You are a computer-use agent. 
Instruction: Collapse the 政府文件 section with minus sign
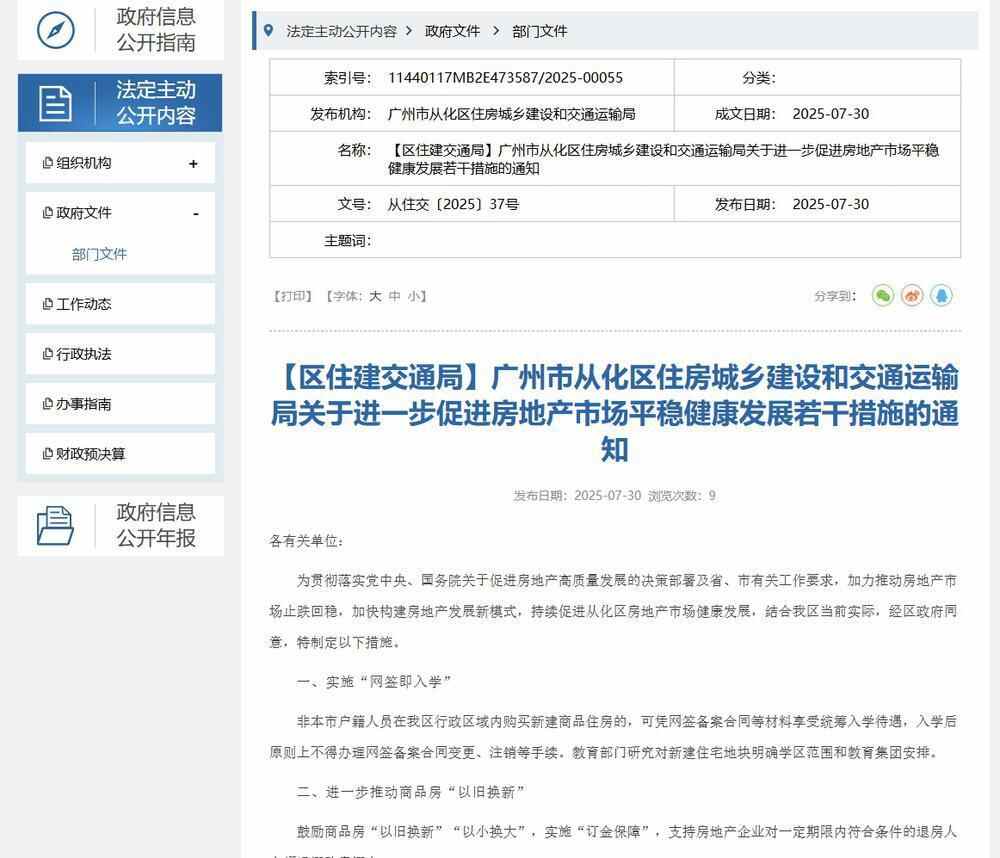click(x=195, y=214)
